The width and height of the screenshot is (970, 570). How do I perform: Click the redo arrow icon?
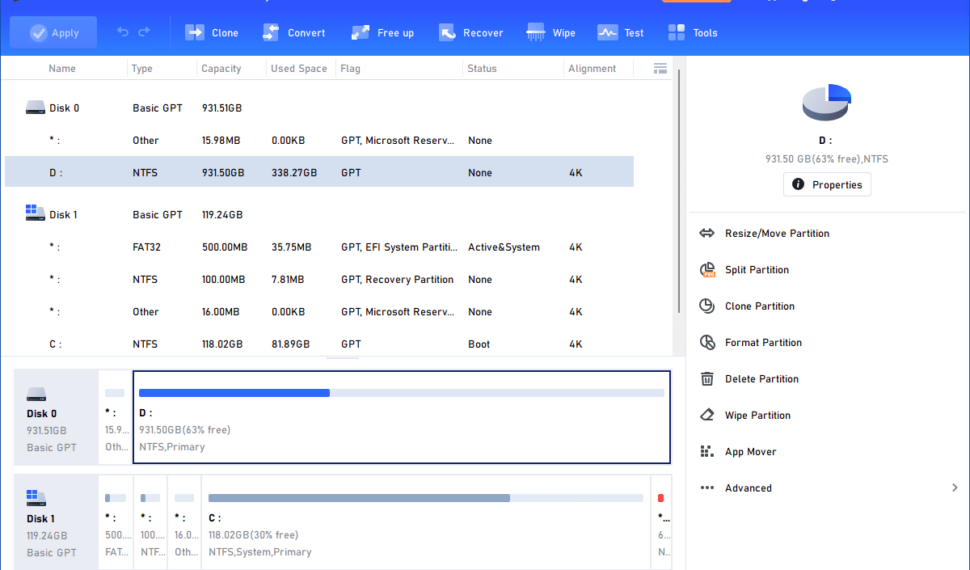click(x=144, y=33)
